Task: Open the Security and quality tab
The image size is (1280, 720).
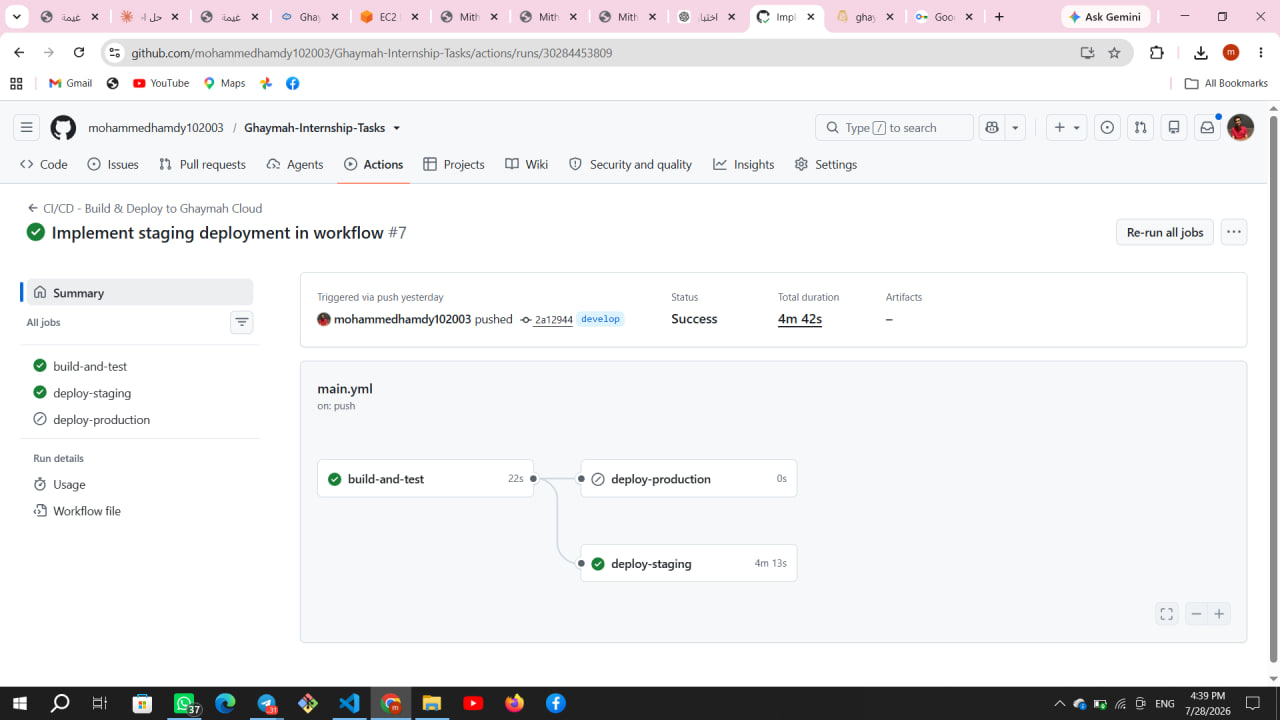Action: pos(631,164)
